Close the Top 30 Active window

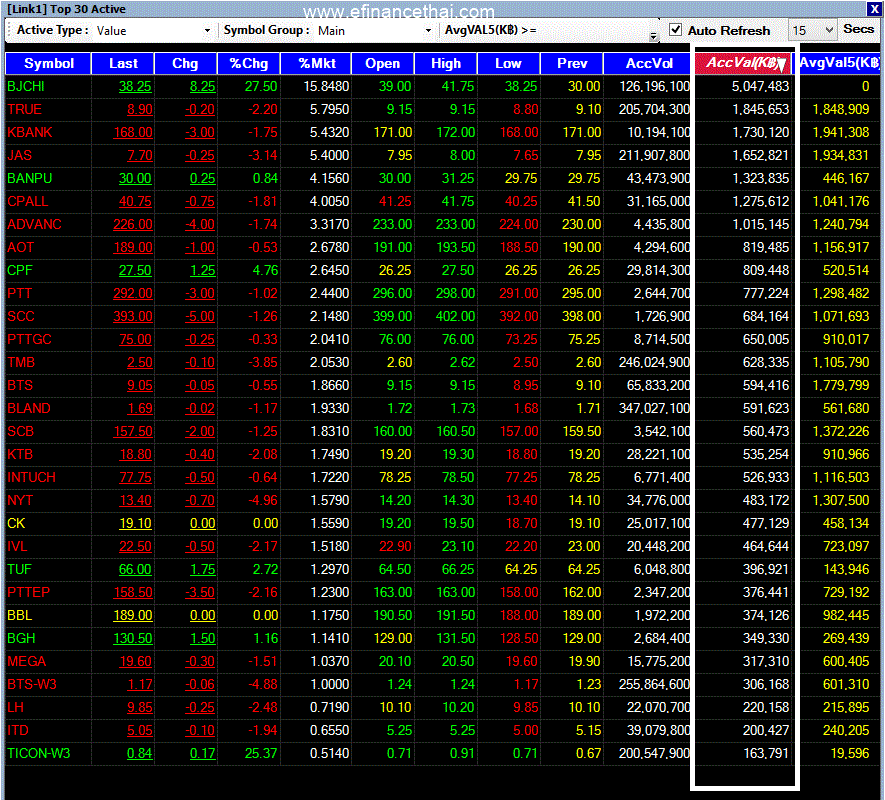pos(874,9)
